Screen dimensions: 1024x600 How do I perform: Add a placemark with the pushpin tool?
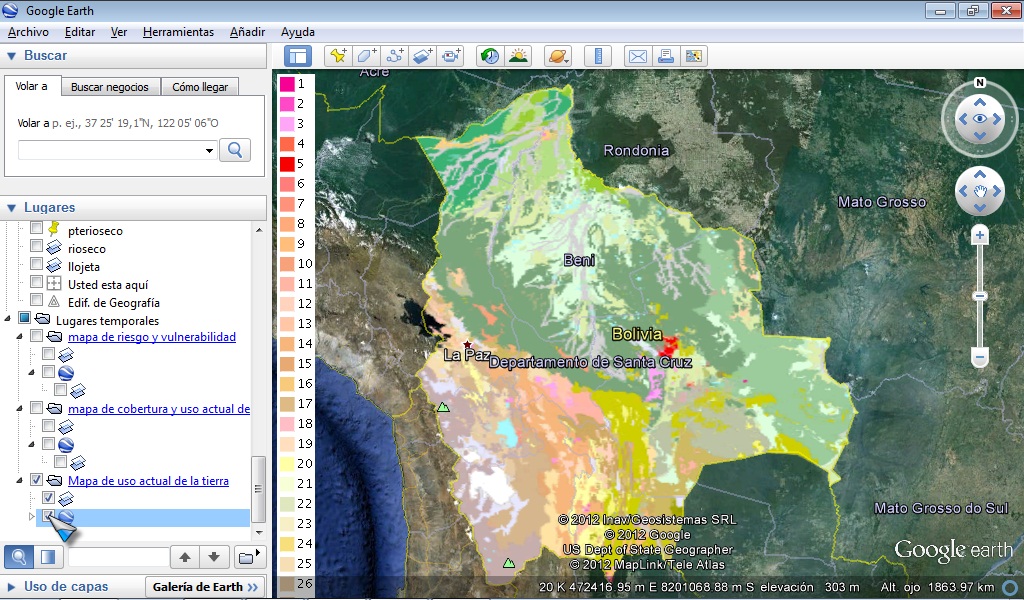coord(337,56)
